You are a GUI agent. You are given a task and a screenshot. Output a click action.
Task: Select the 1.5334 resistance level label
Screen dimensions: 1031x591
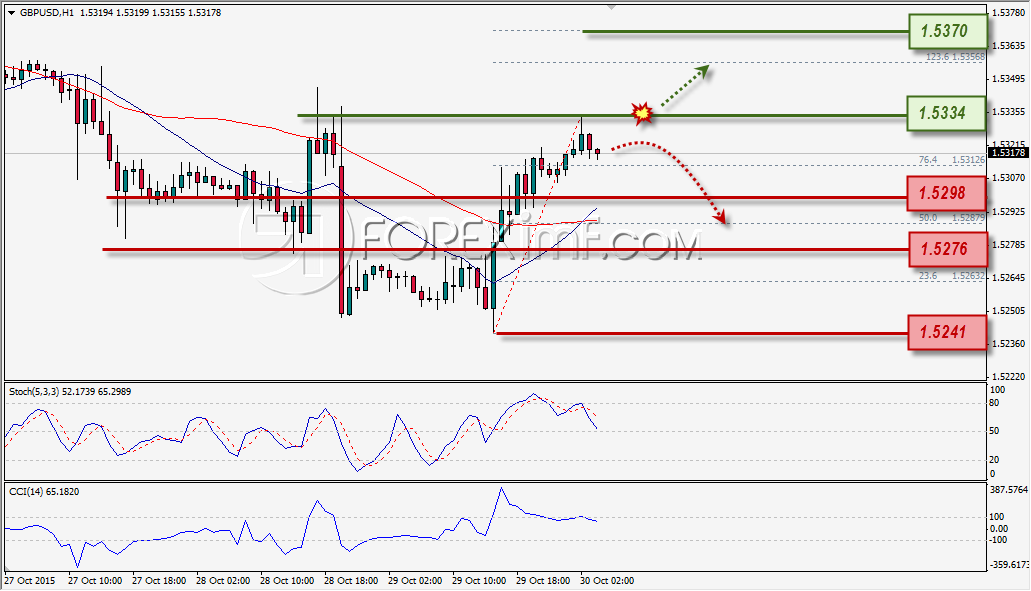click(x=946, y=113)
